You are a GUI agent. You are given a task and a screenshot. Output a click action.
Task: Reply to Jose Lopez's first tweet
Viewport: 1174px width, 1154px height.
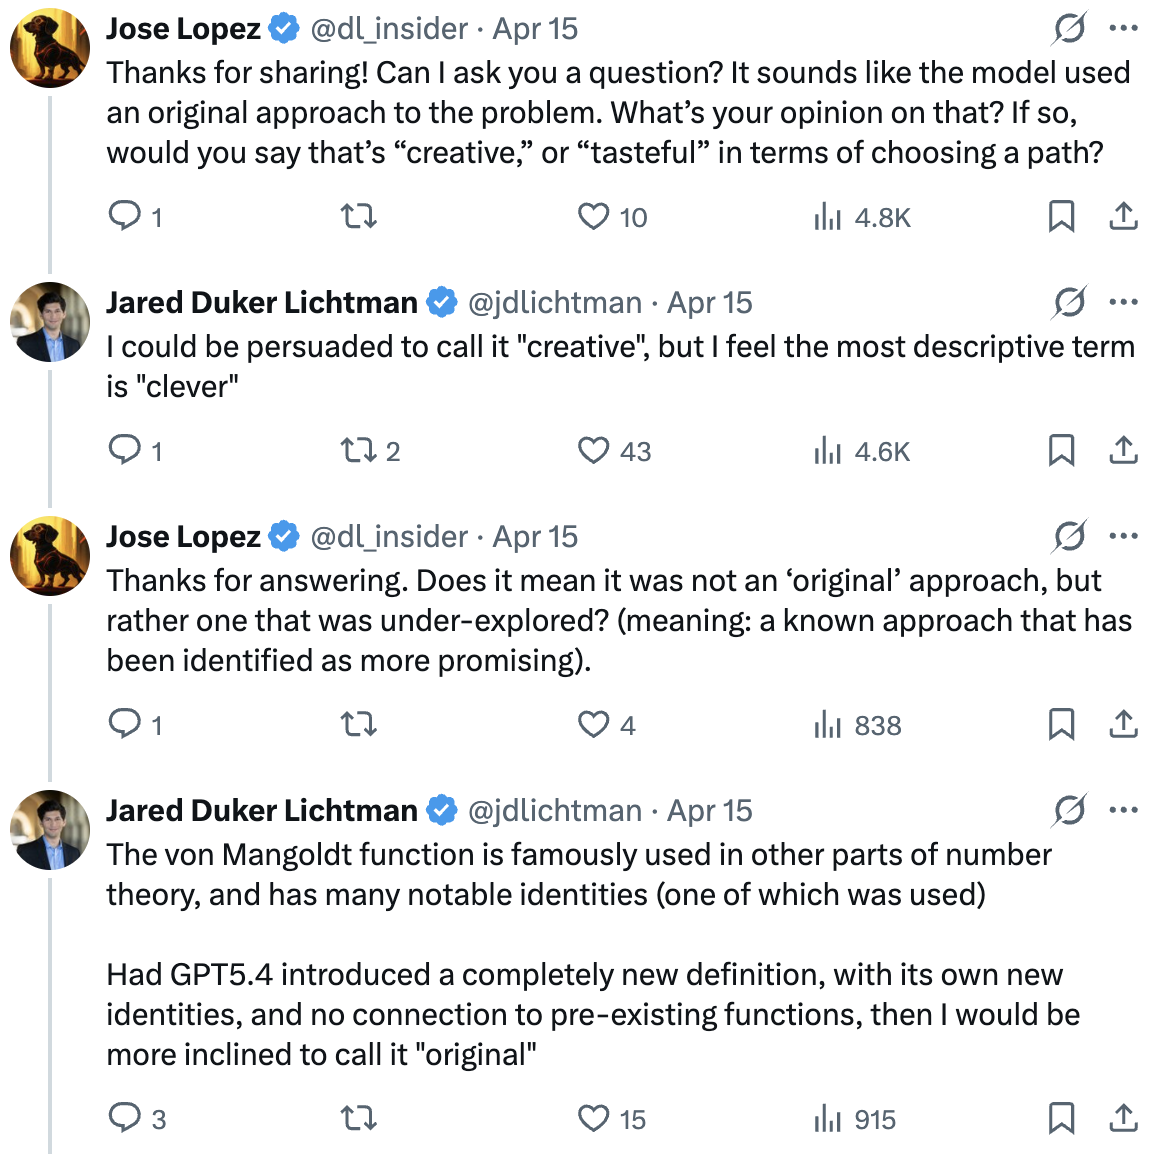tap(125, 216)
